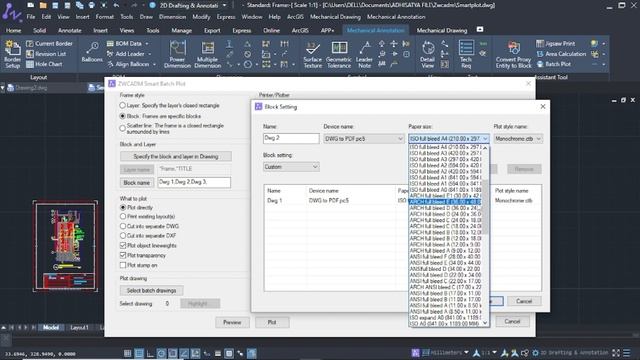Switch to the Mechanical Drawing ribbon tab

tap(442, 30)
